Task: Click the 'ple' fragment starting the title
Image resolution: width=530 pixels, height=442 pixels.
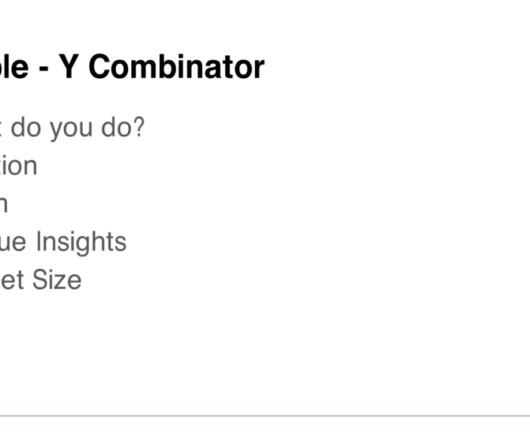Action: pyautogui.click(x=14, y=67)
